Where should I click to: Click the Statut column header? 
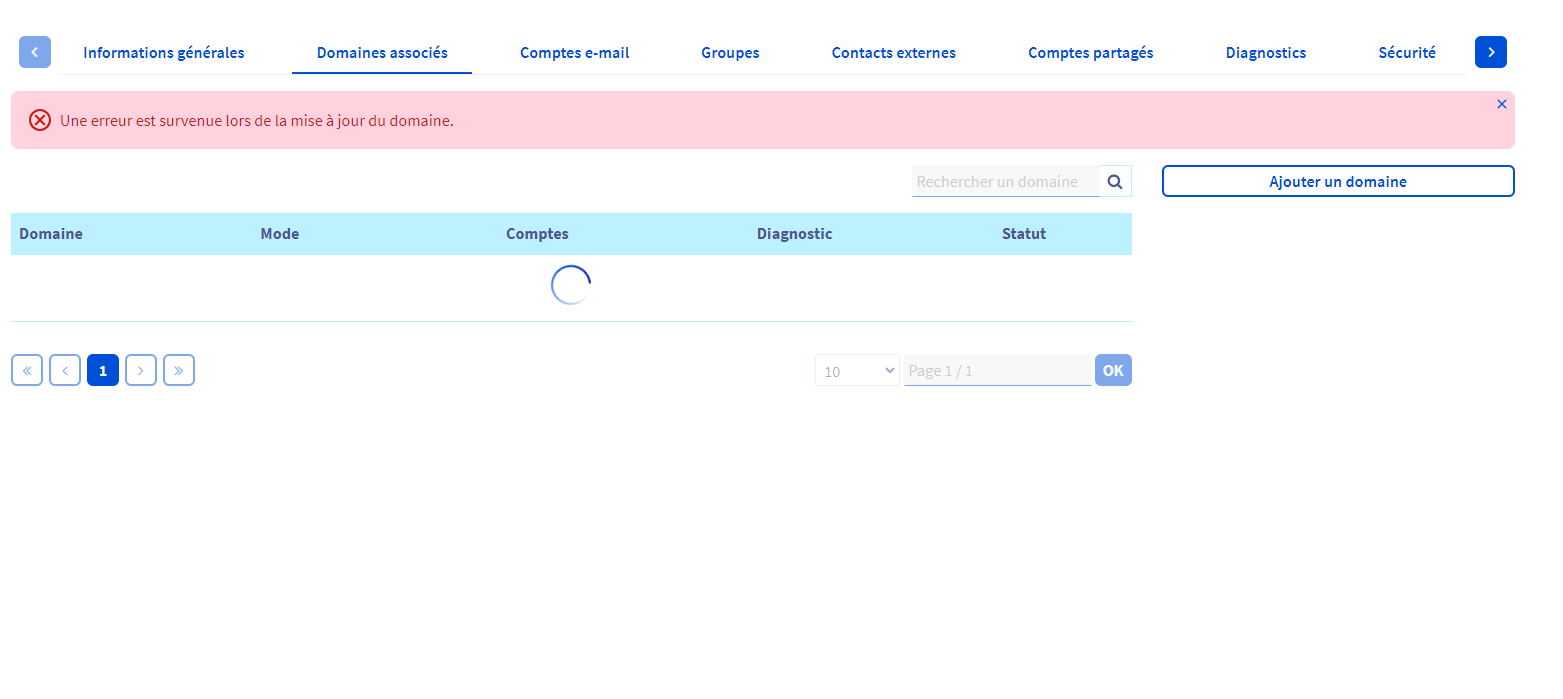point(1023,234)
